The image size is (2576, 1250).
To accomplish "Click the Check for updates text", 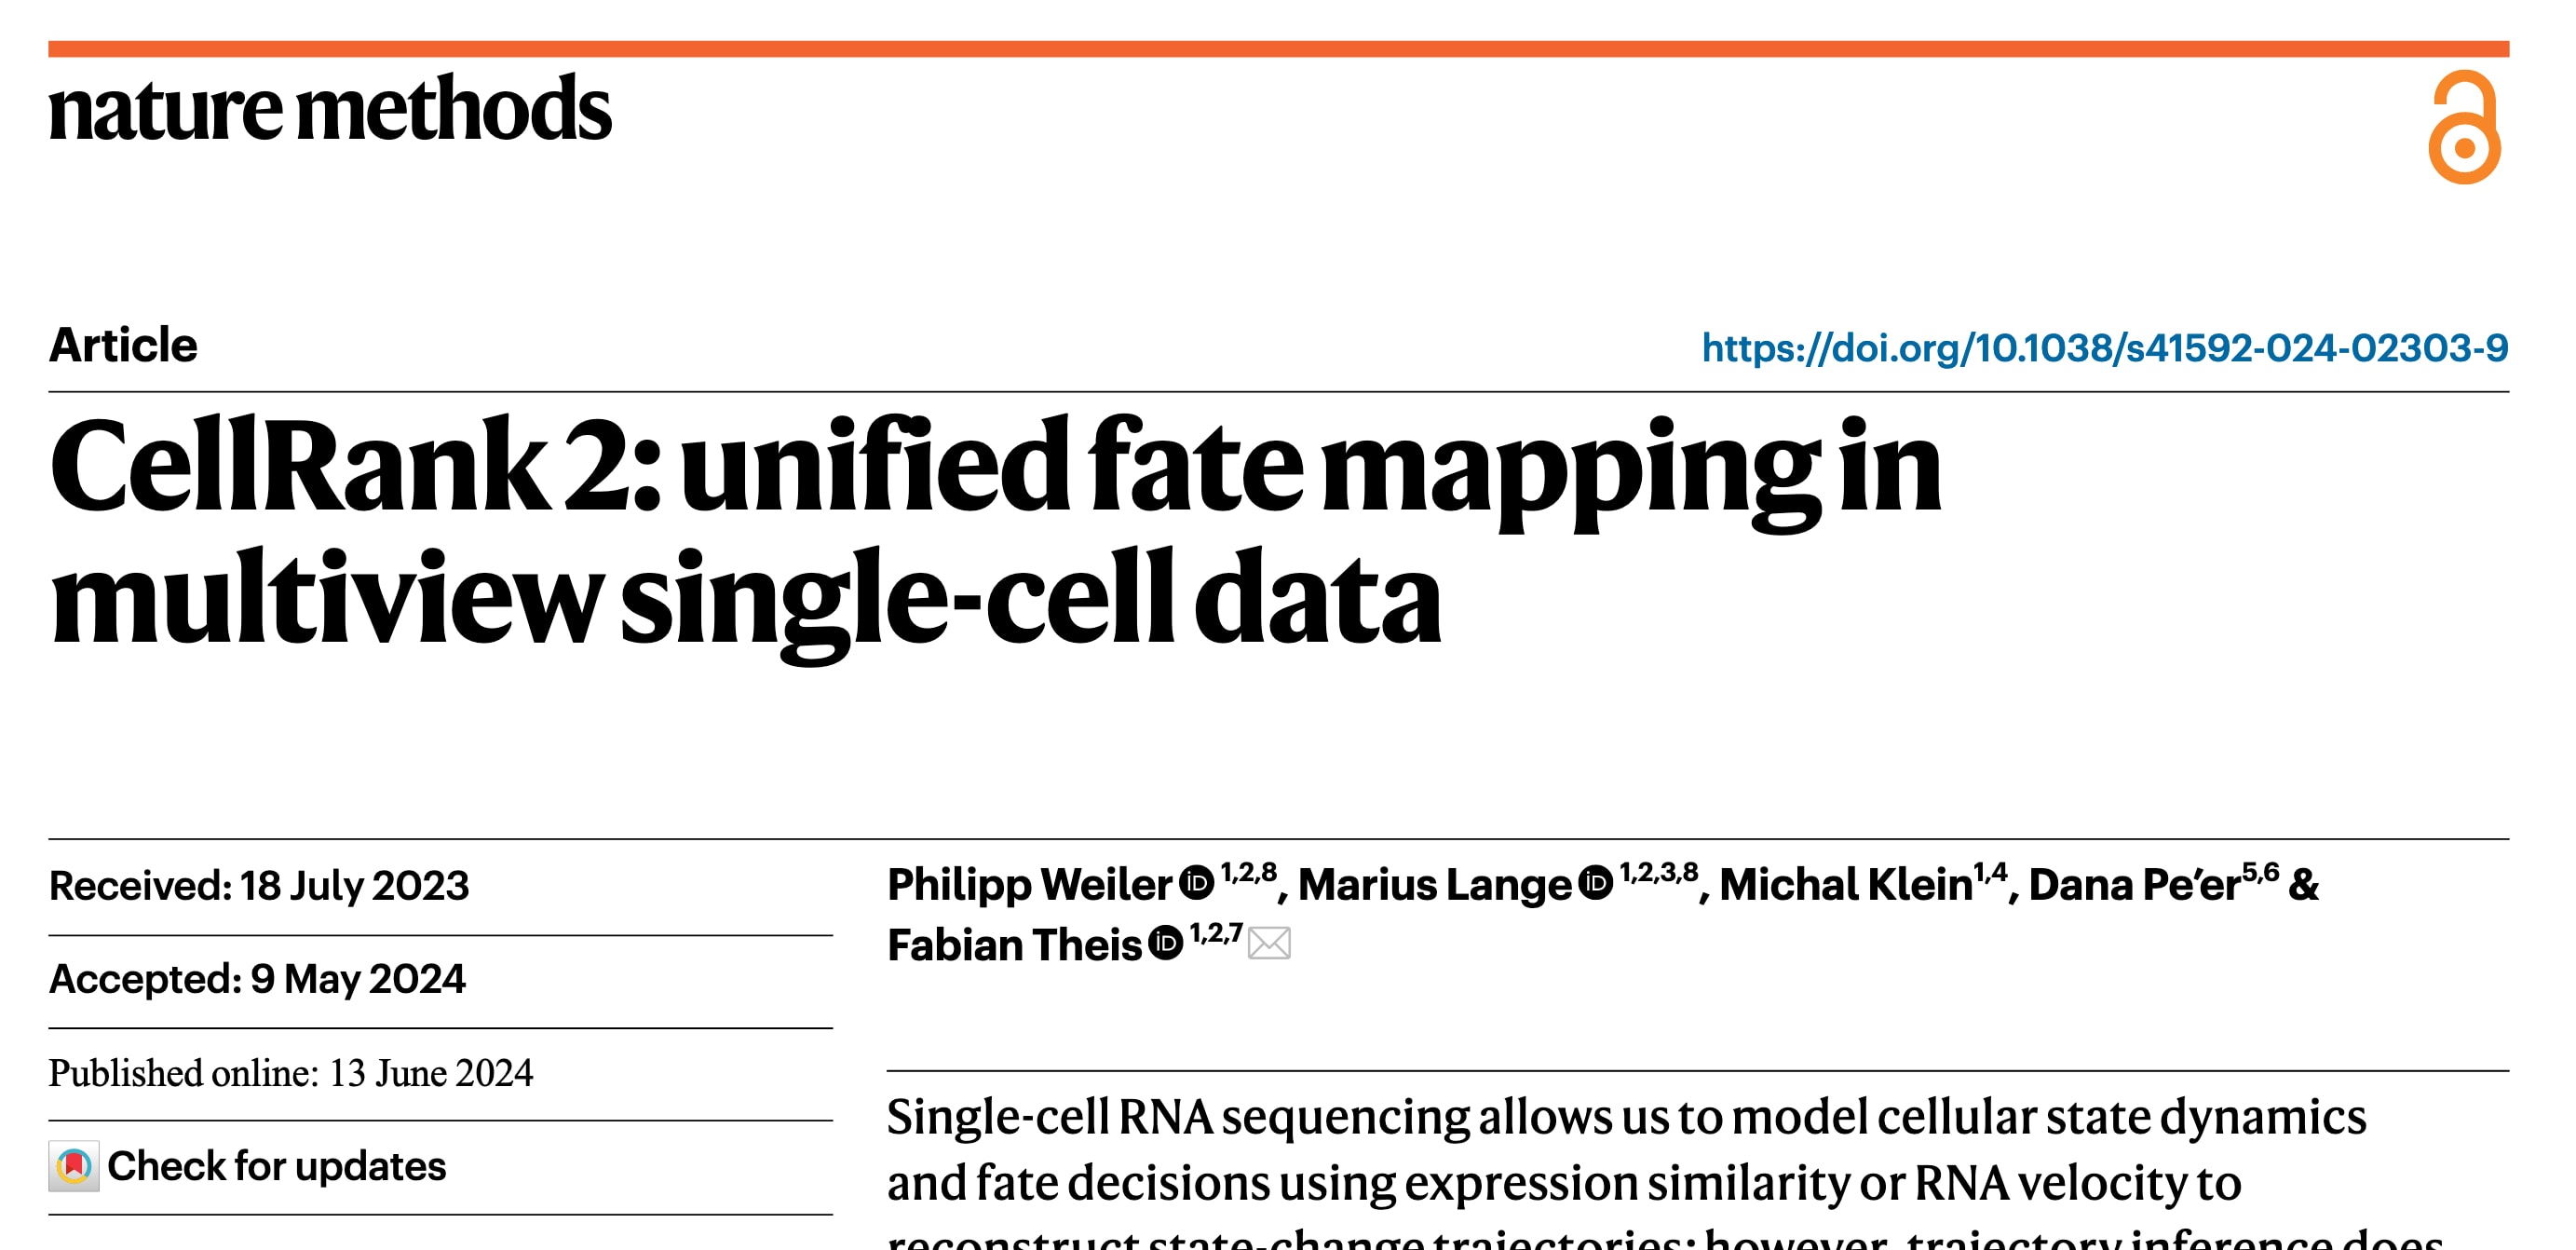I will [276, 1166].
